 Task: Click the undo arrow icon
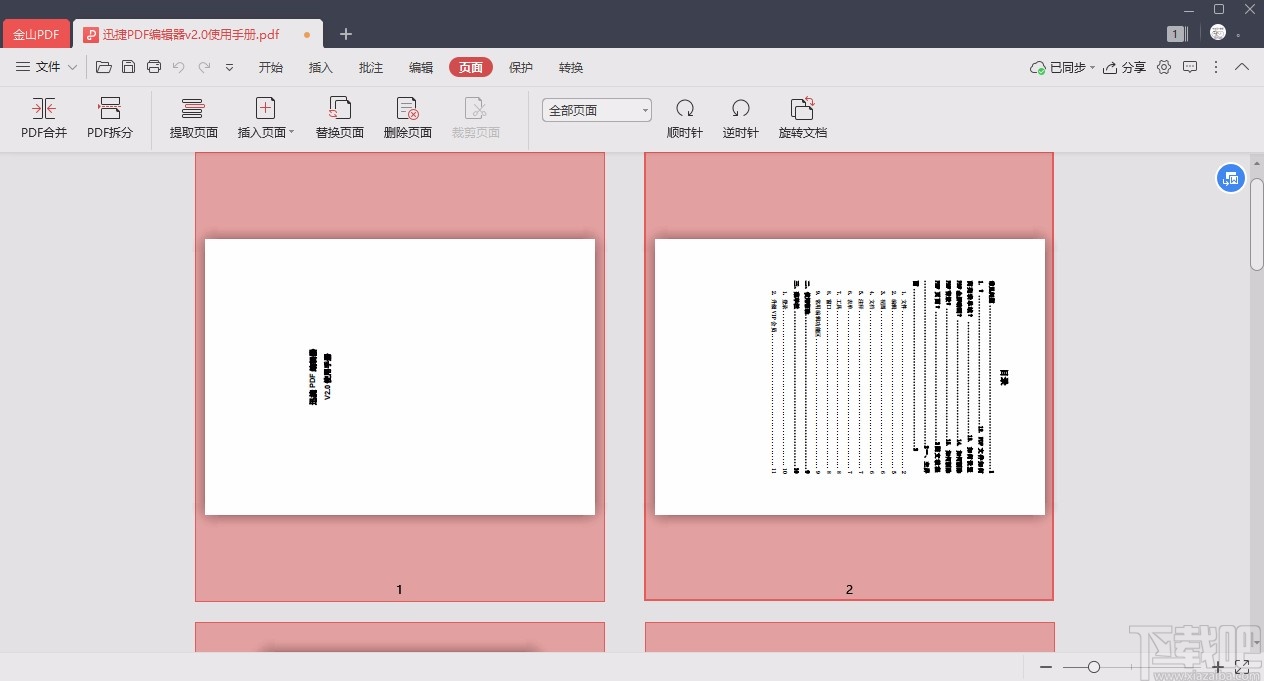coord(179,67)
